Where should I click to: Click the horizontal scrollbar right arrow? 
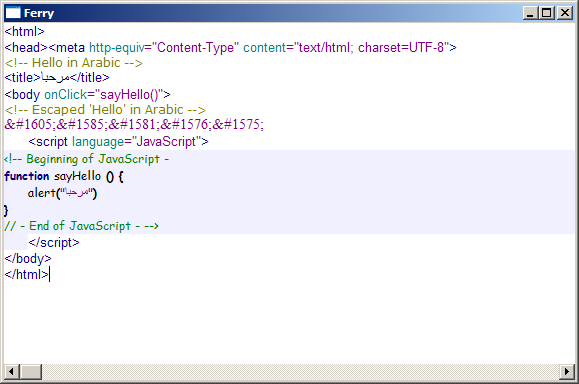click(x=567, y=371)
